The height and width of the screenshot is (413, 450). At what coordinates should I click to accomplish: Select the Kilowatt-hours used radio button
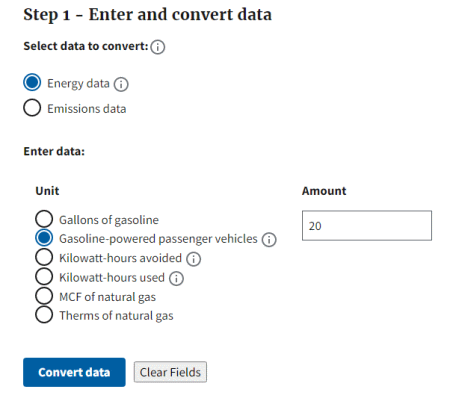[x=44, y=276]
